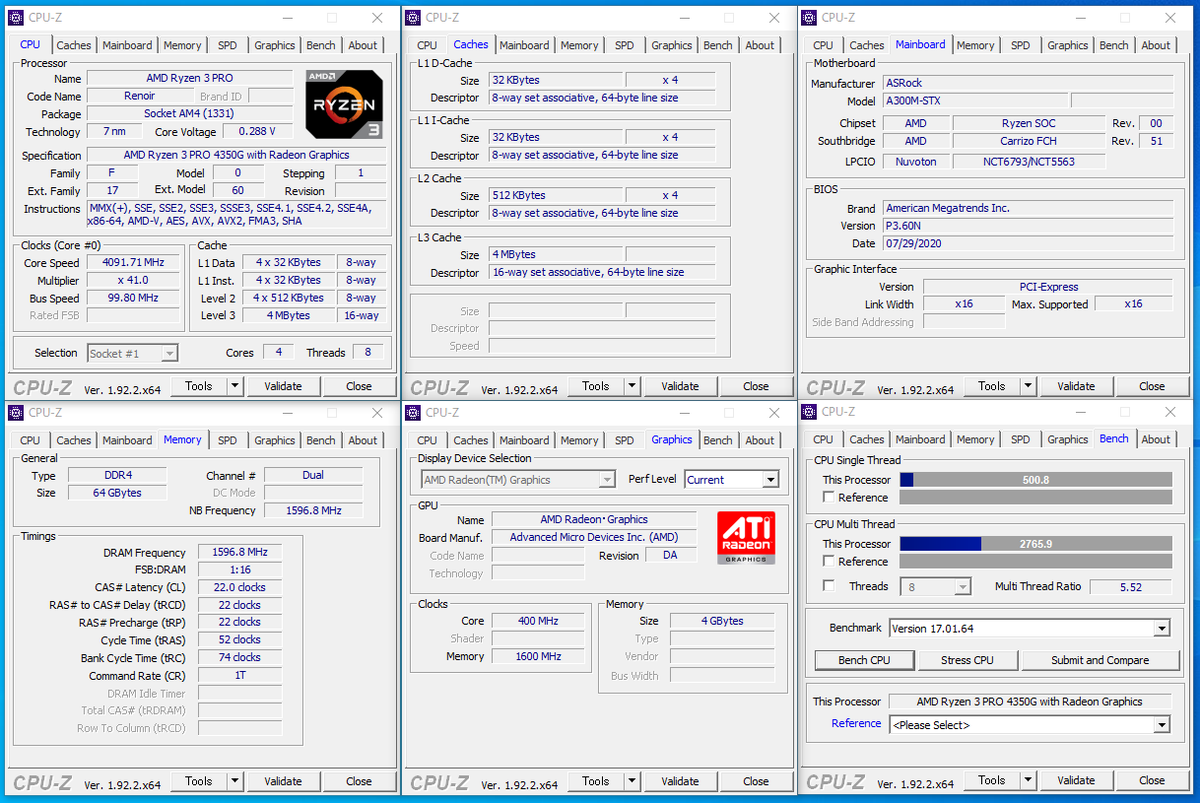Switch to SPD tab in CPU tab window
Viewport: 1200px width, 803px height.
(x=228, y=45)
